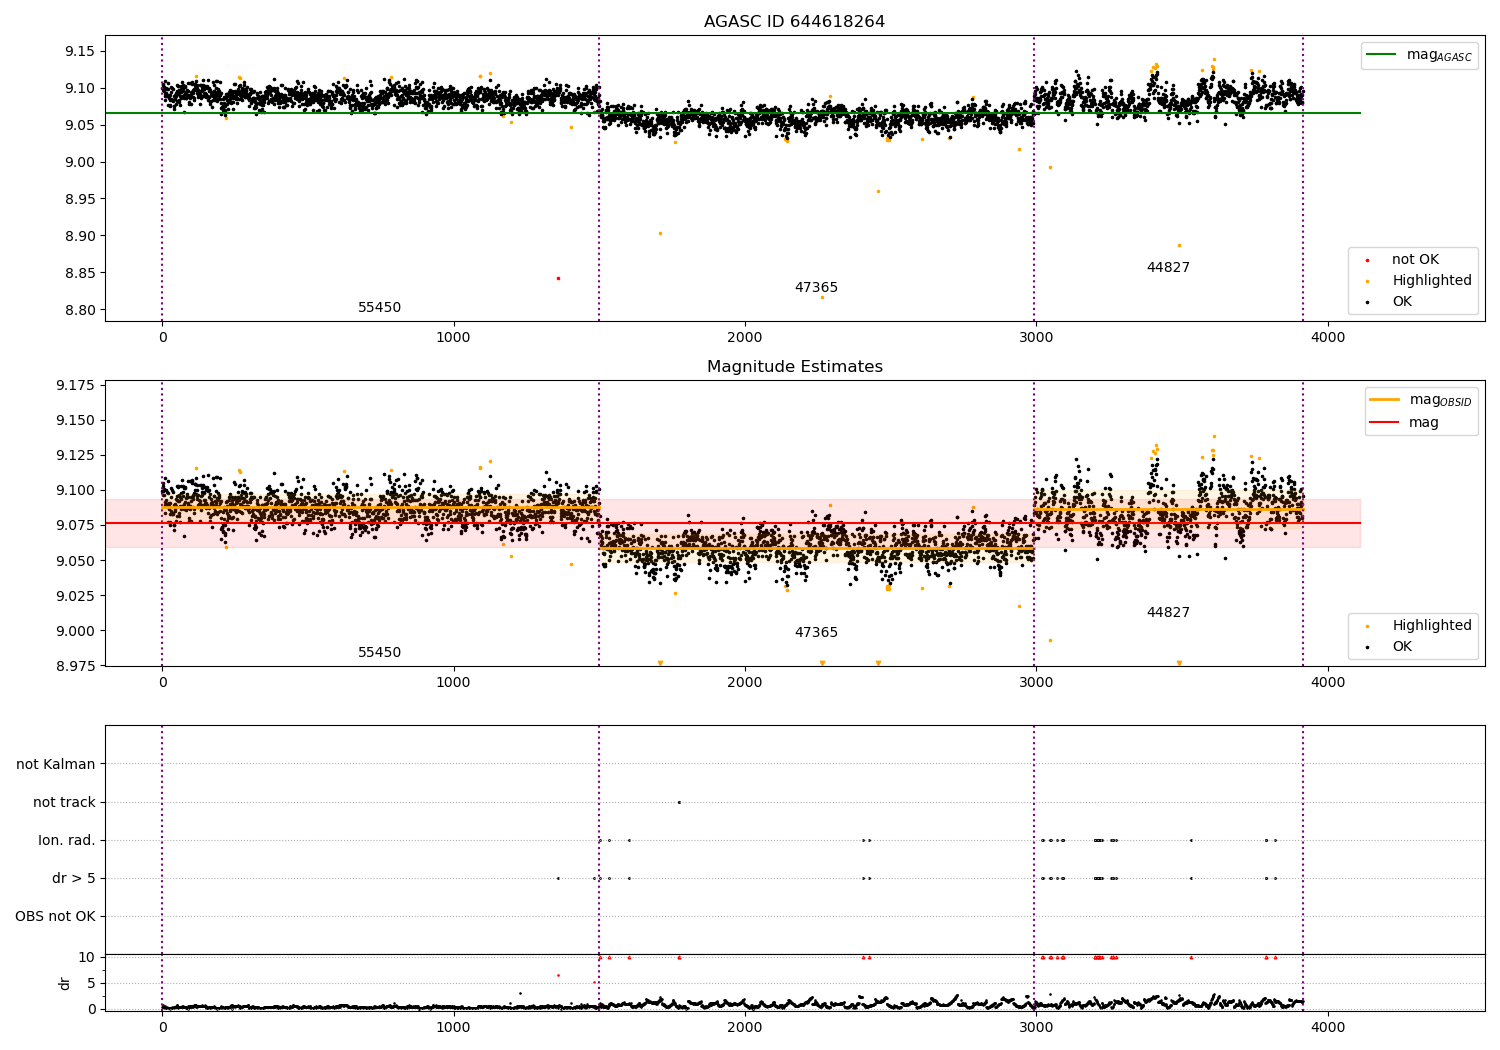Click the red 'mag' legend line entry
Screen dimensions: 1500x1050
[x=1404, y=422]
